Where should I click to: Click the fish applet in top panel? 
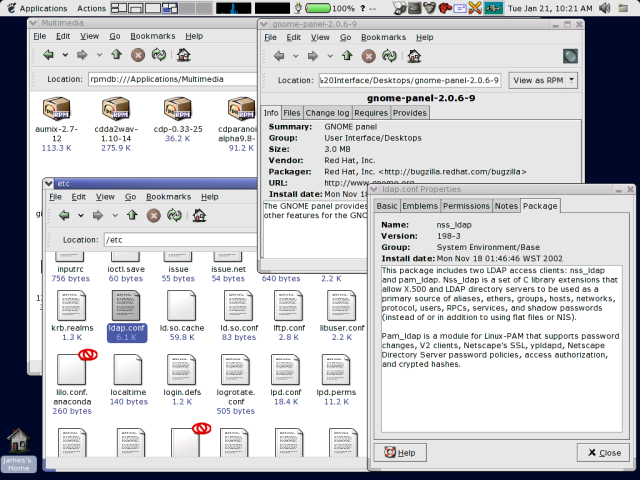tap(493, 8)
